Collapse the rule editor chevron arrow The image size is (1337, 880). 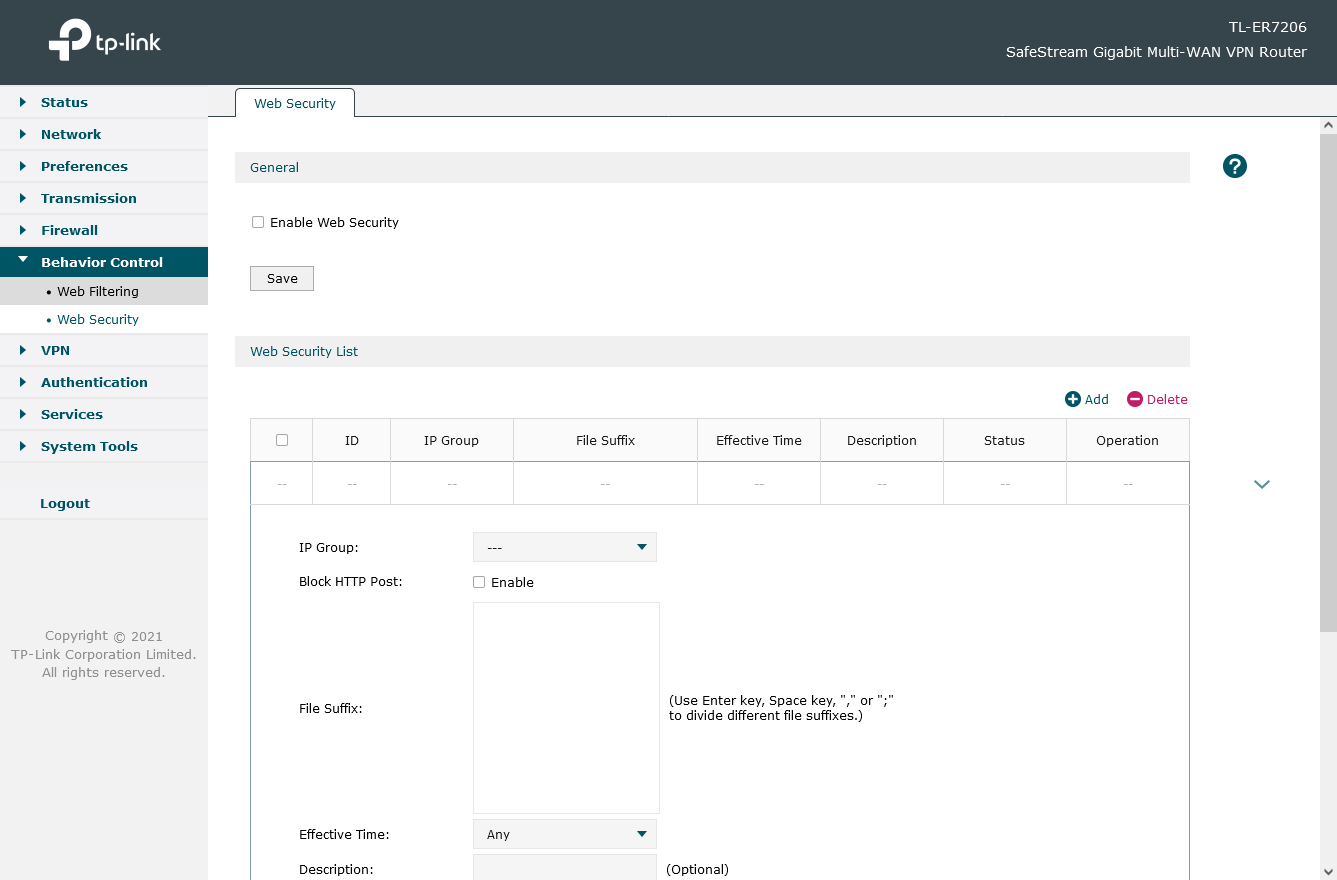(x=1262, y=484)
